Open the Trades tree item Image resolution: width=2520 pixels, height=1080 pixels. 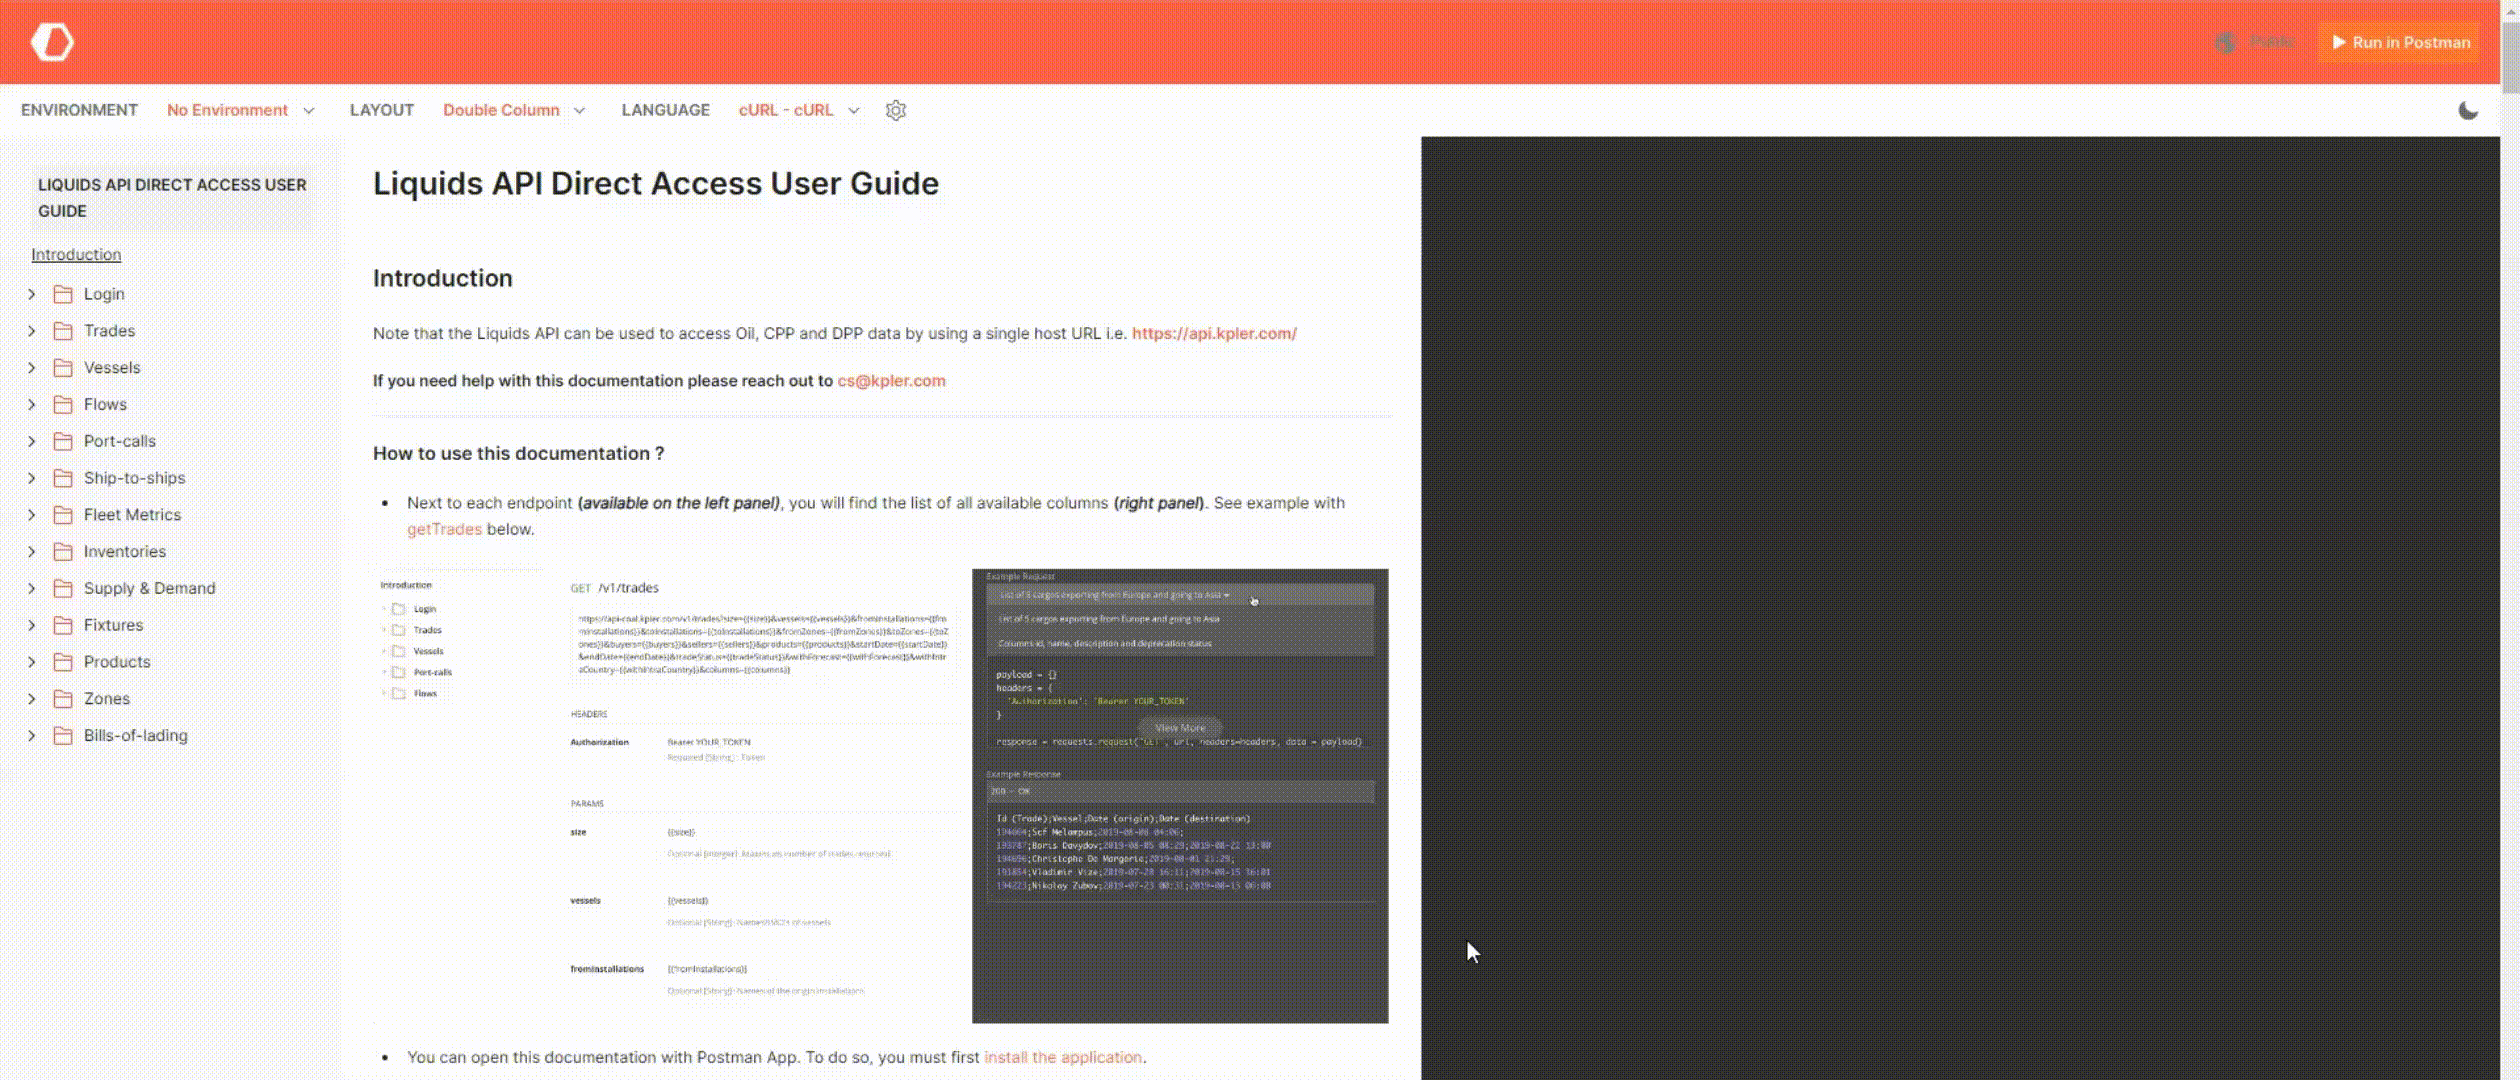109,331
